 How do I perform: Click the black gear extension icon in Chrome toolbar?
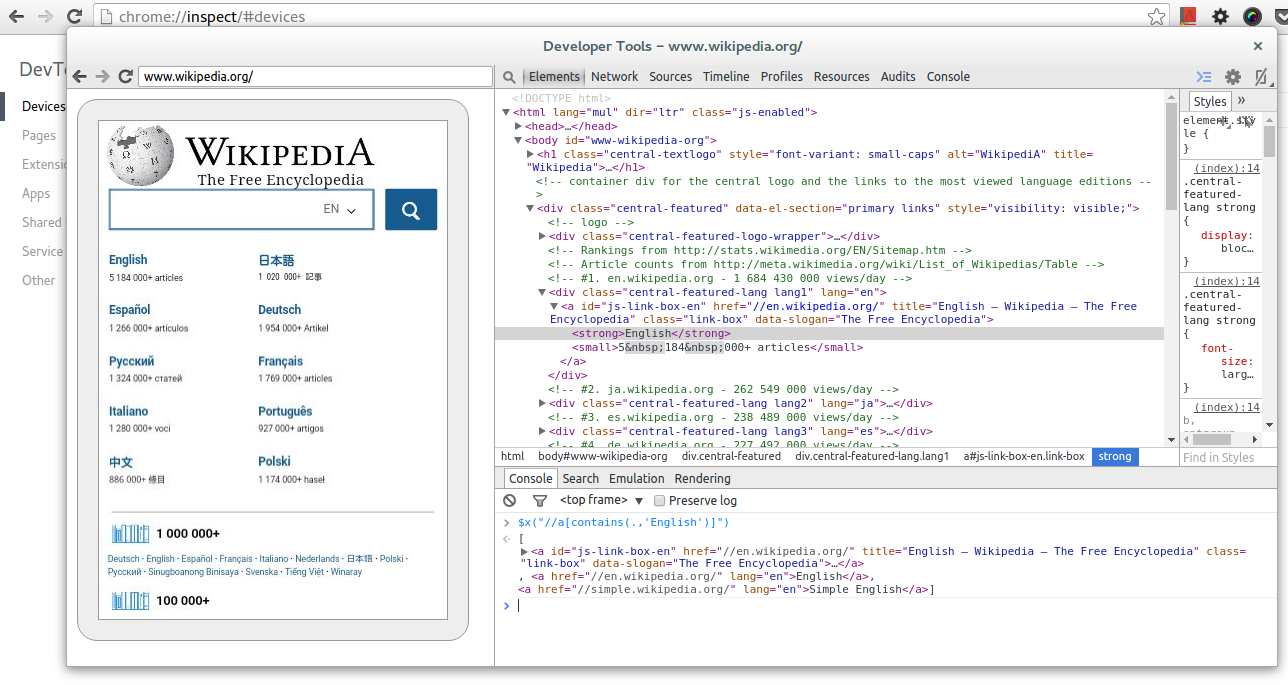coord(1220,16)
